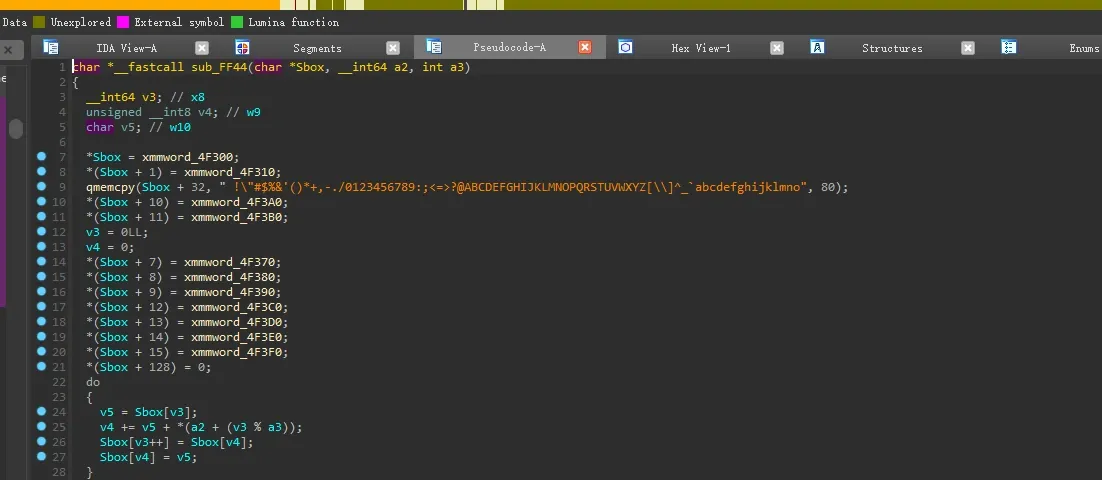Viewport: 1102px width, 480px height.
Task: Click the Segments tab icon
Action: pos(242,47)
